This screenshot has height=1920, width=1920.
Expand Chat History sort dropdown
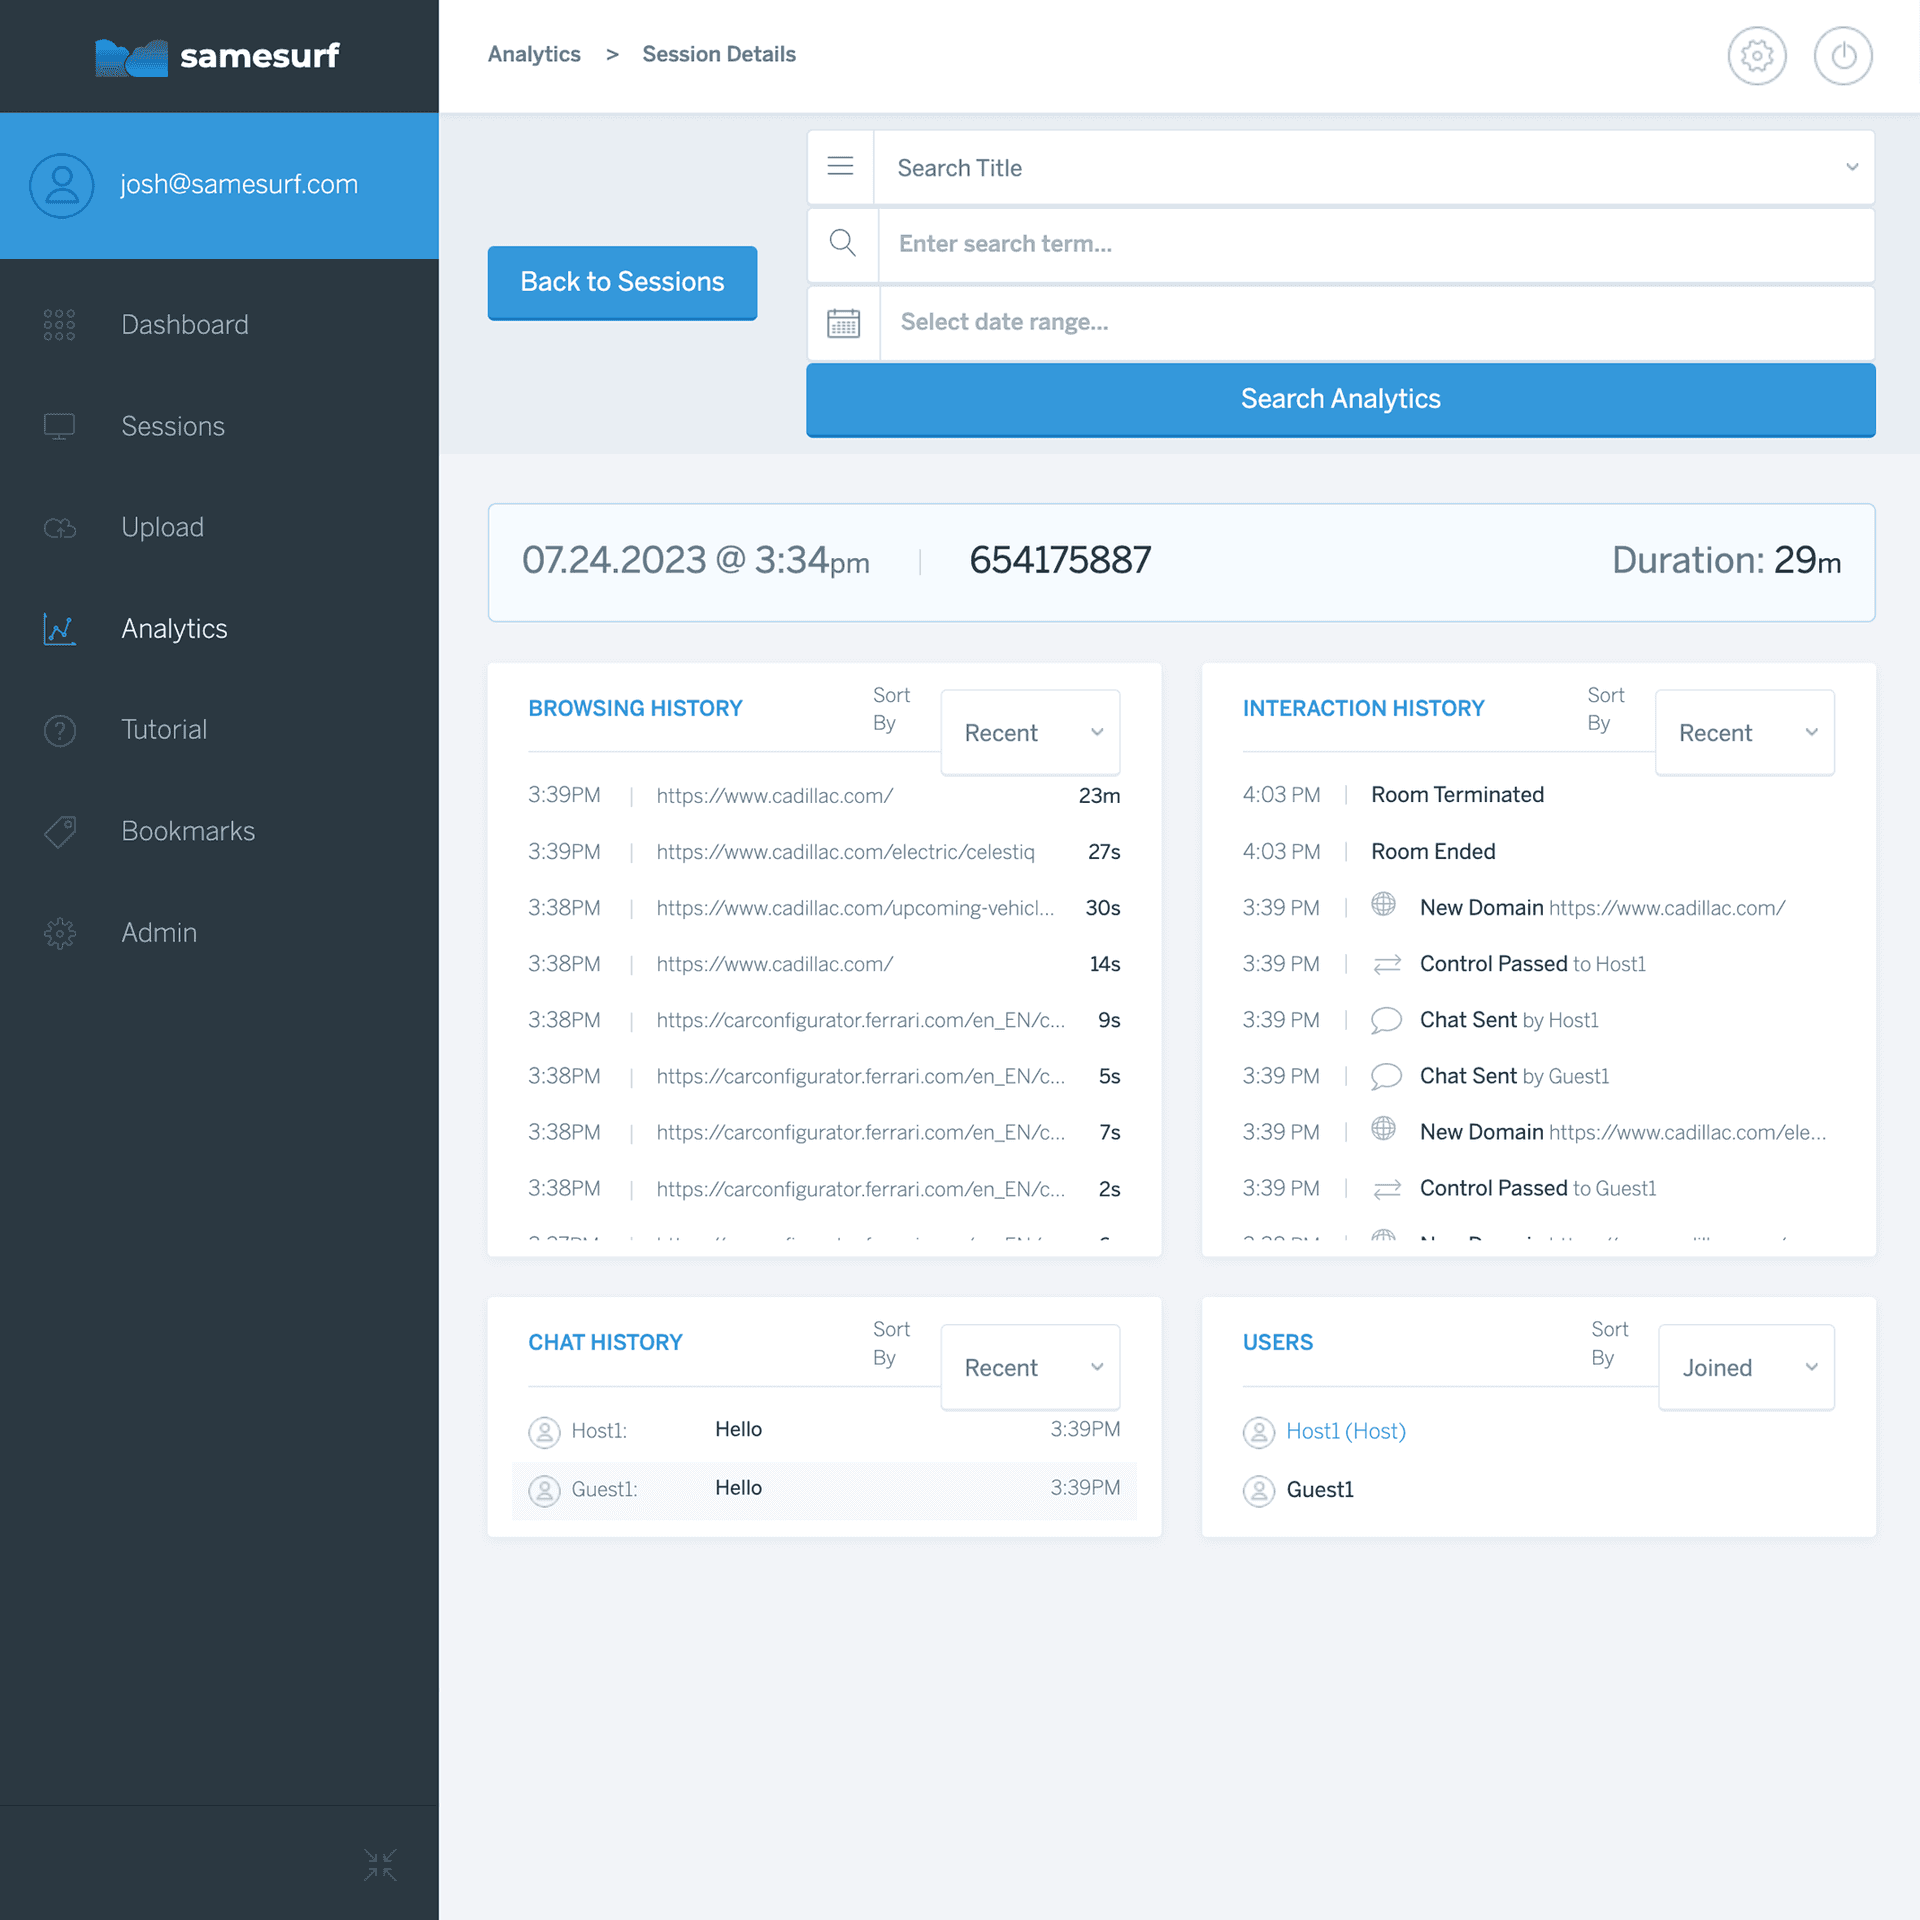(x=1030, y=1367)
